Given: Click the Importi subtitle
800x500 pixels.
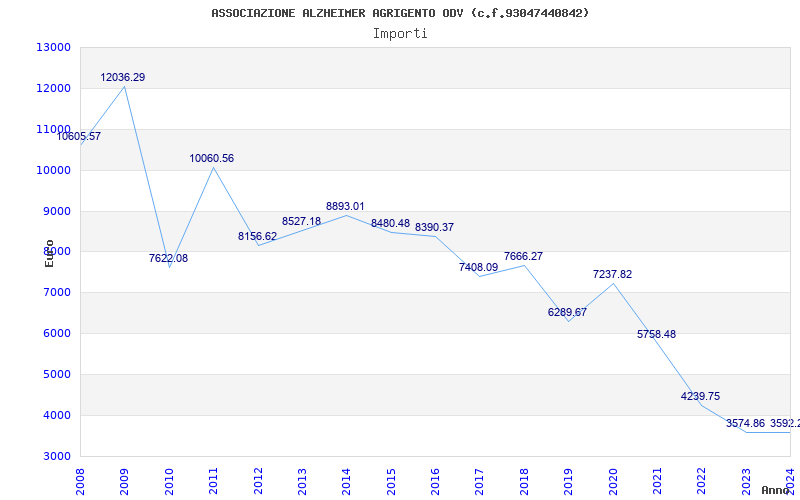Looking at the screenshot, I should pos(400,34).
